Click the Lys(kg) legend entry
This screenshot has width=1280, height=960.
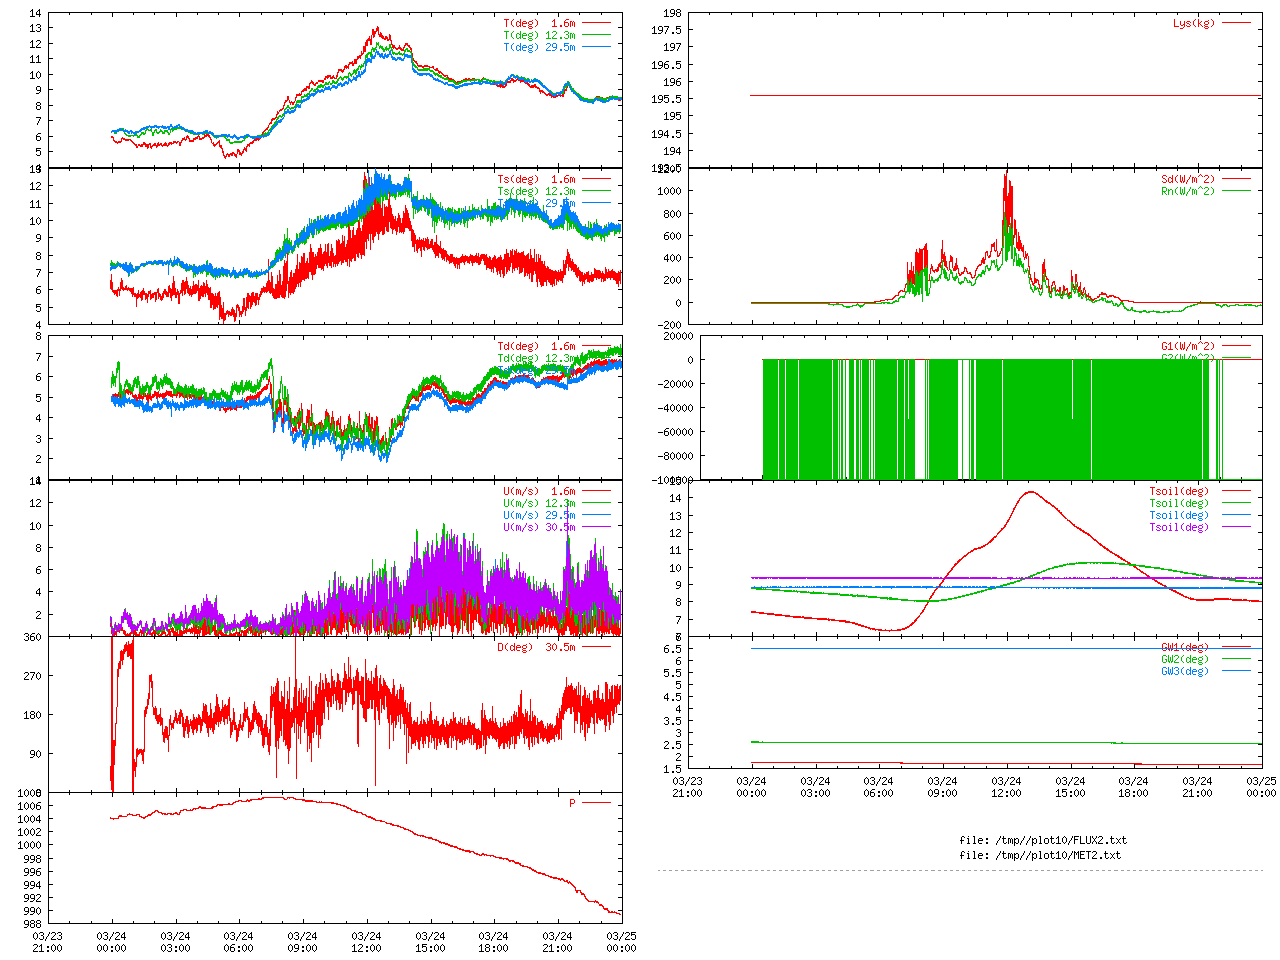coord(1194,23)
